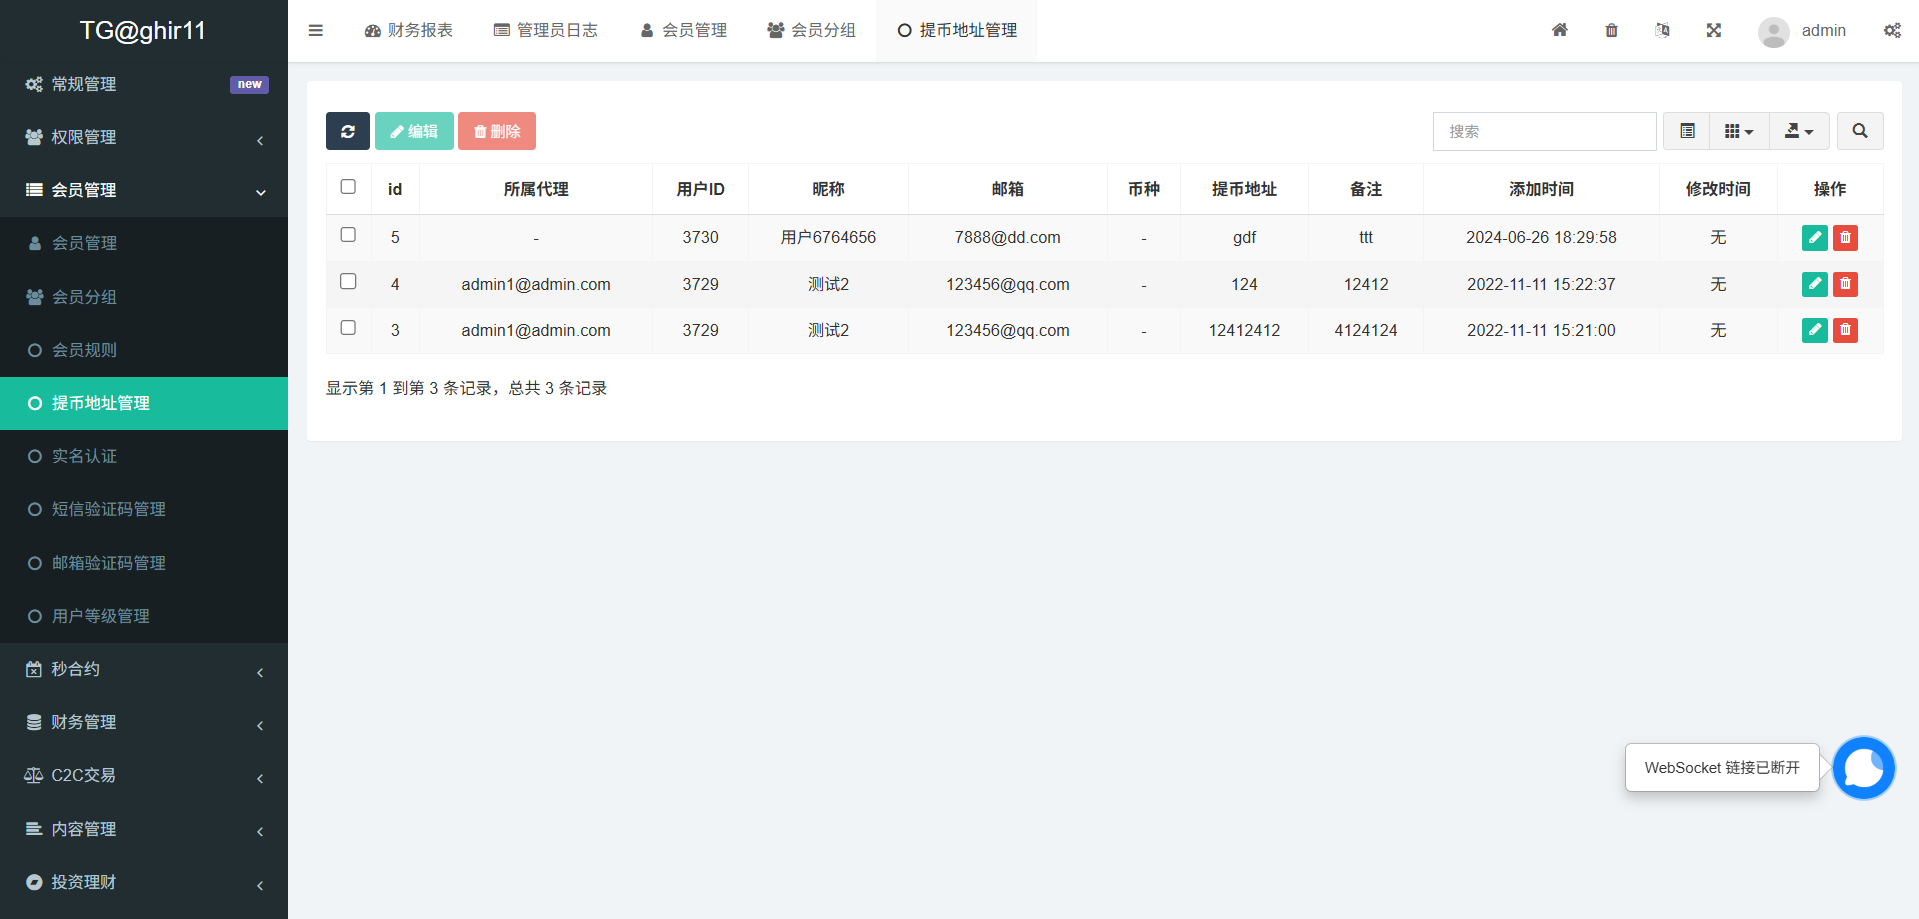Image resolution: width=1919 pixels, height=919 pixels.
Task: Click the trash clear-cache icon in header
Action: 1611,30
